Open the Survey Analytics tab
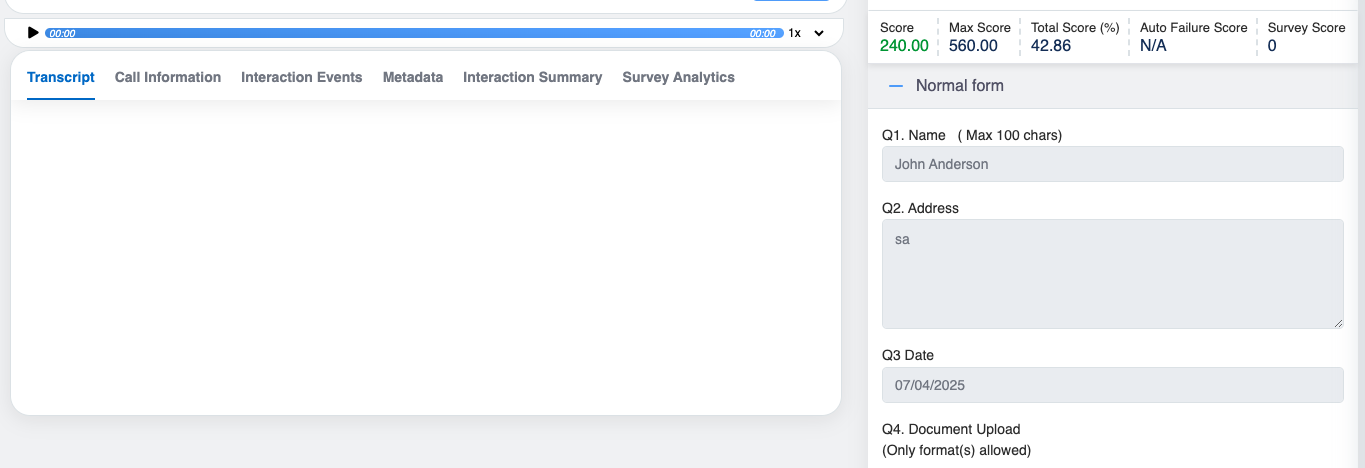This screenshot has width=1365, height=468. (678, 77)
